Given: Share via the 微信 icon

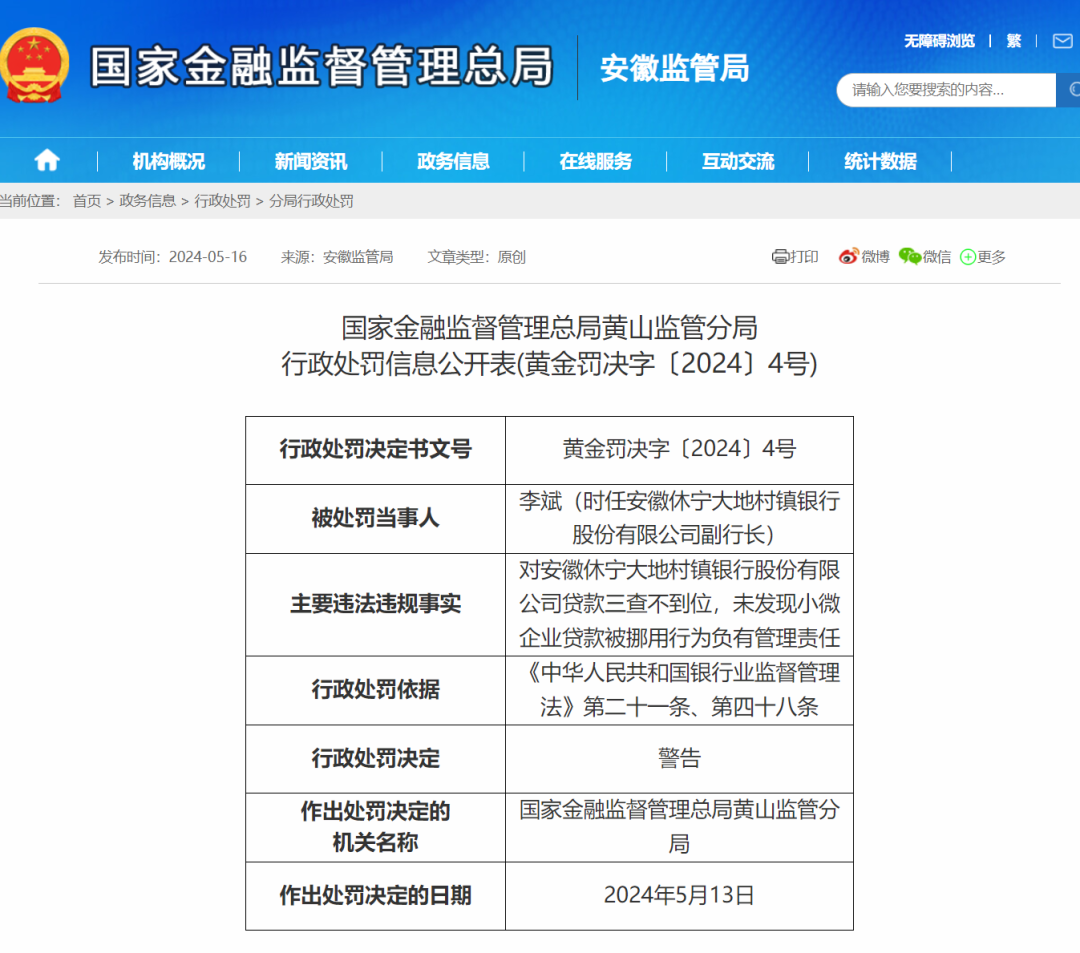Looking at the screenshot, I should coord(909,257).
